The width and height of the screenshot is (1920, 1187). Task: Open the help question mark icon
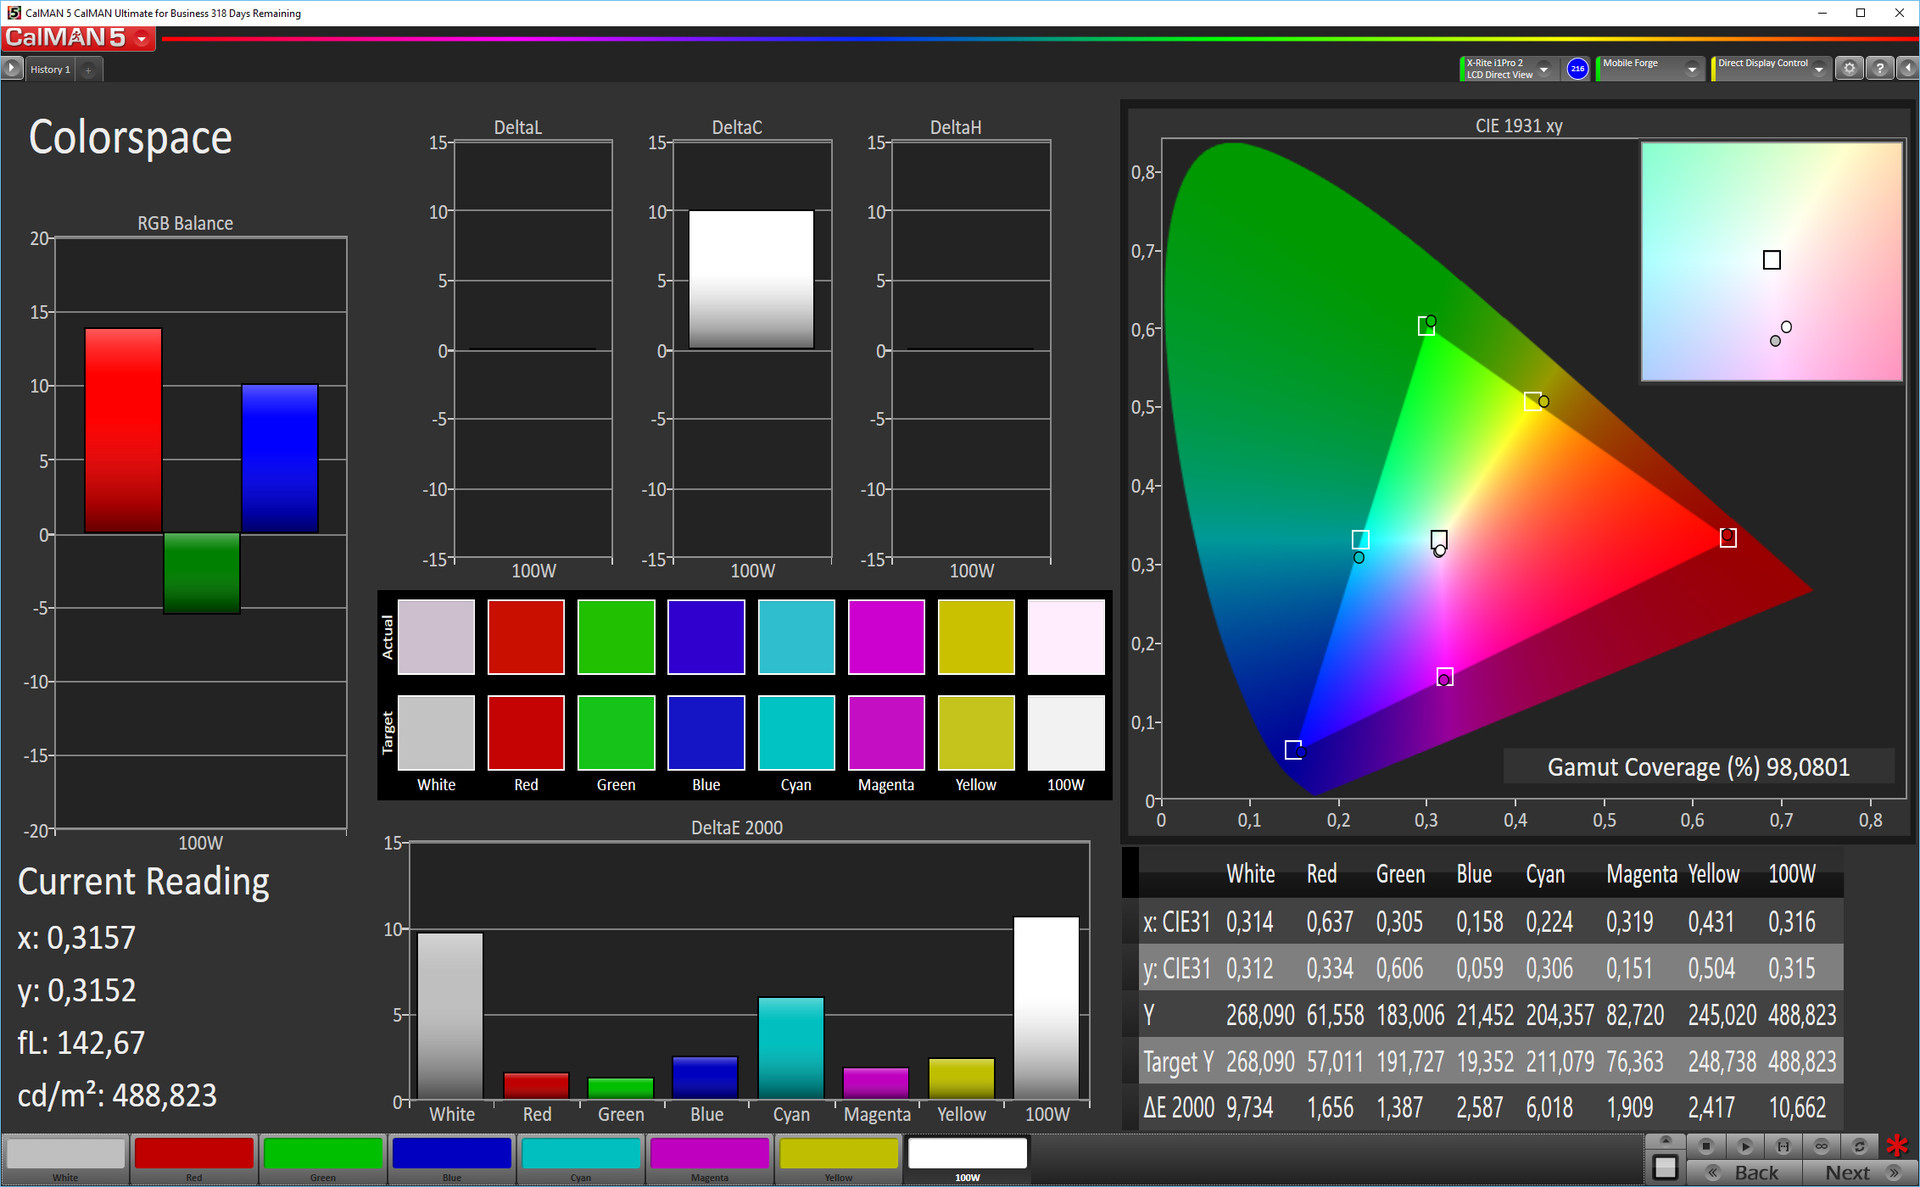point(1879,69)
